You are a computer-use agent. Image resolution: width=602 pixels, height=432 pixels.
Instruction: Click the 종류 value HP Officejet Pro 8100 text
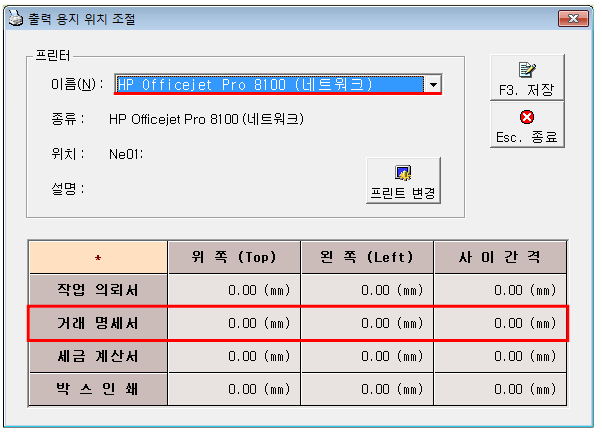[x=206, y=119]
